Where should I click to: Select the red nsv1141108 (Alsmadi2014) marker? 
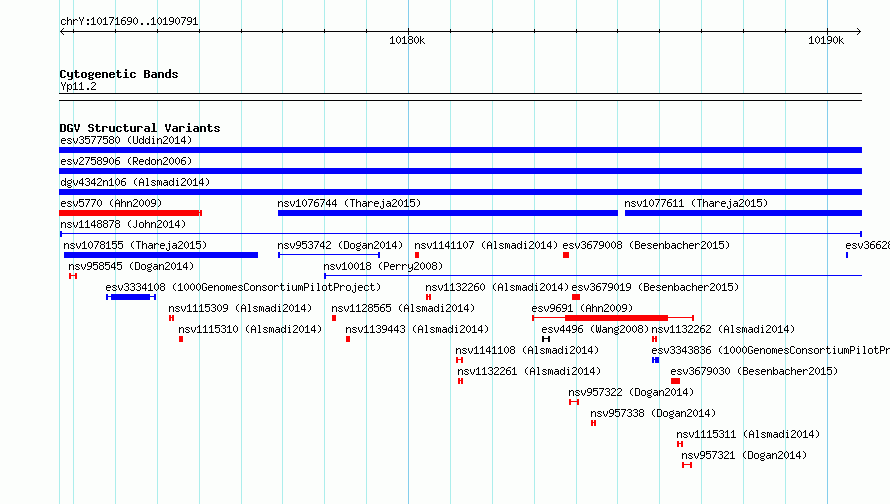460,360
